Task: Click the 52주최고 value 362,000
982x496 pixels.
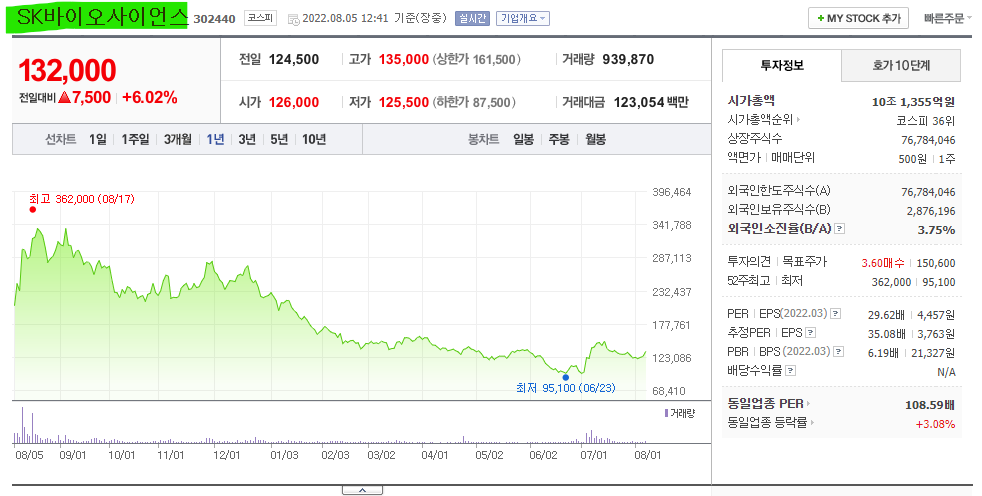Action: (891, 282)
